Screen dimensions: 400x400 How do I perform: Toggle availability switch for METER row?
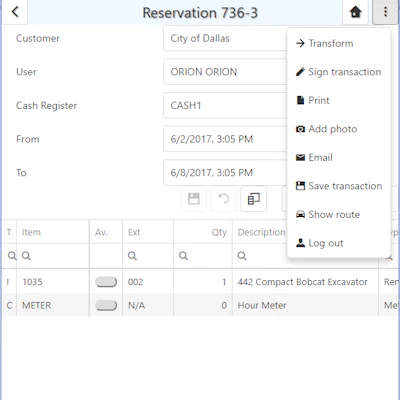tap(106, 305)
